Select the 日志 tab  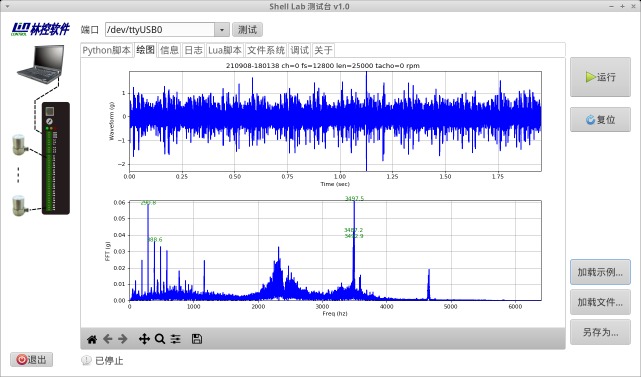(193, 50)
